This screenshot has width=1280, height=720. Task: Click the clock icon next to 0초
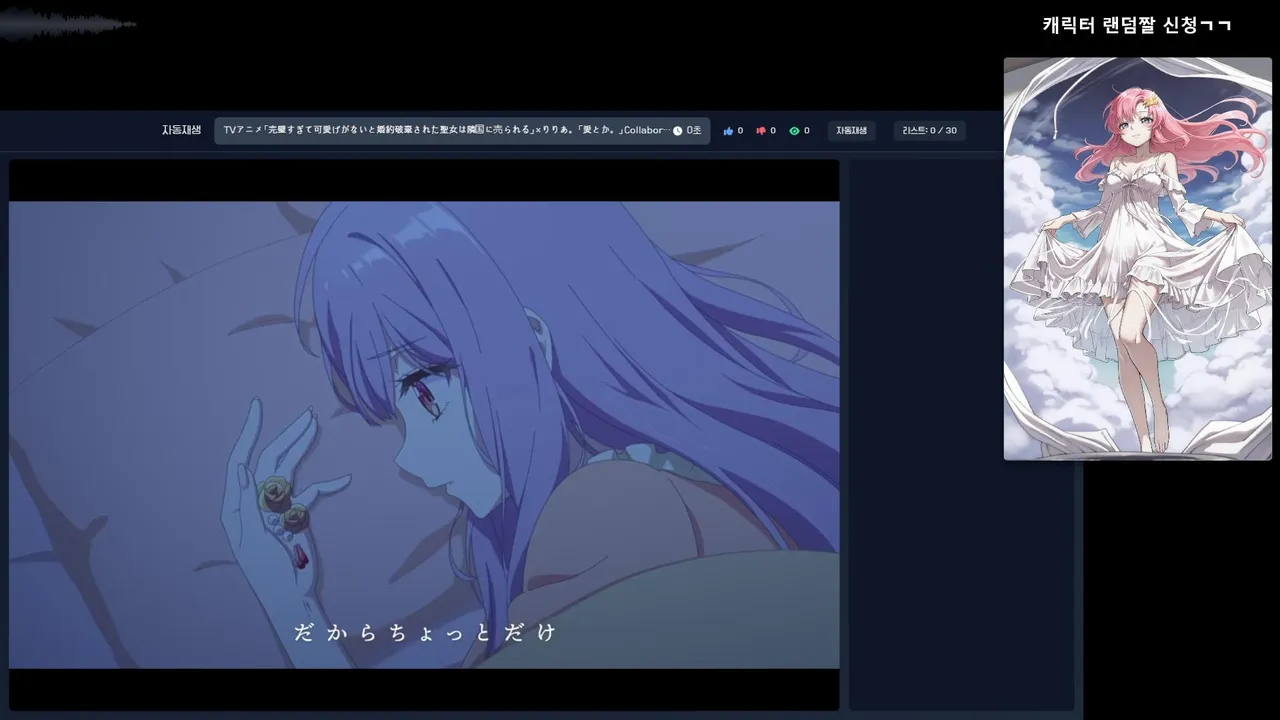click(677, 131)
